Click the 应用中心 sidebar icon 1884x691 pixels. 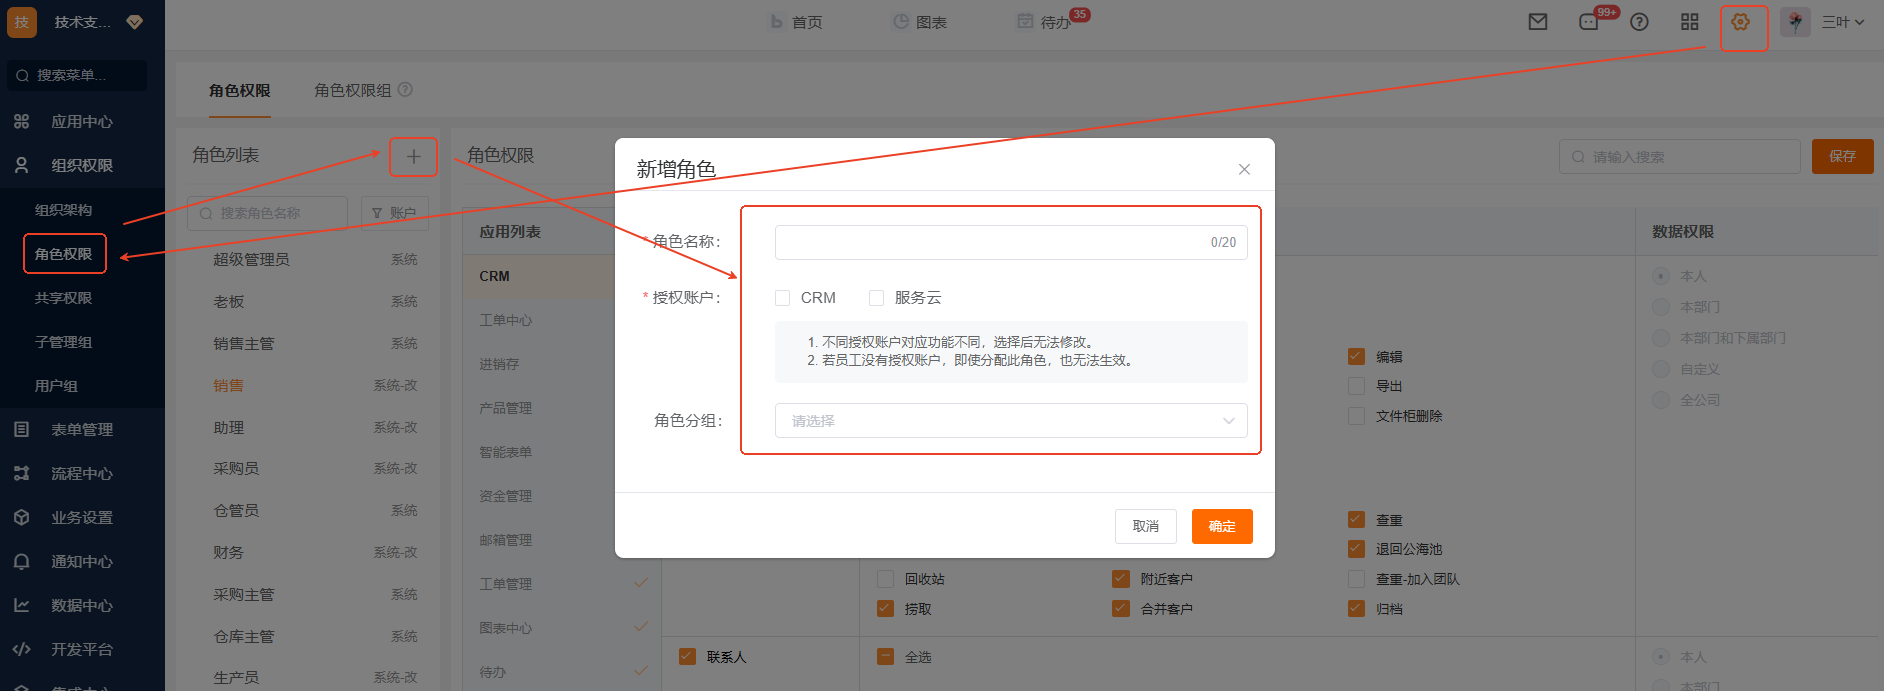click(21, 121)
